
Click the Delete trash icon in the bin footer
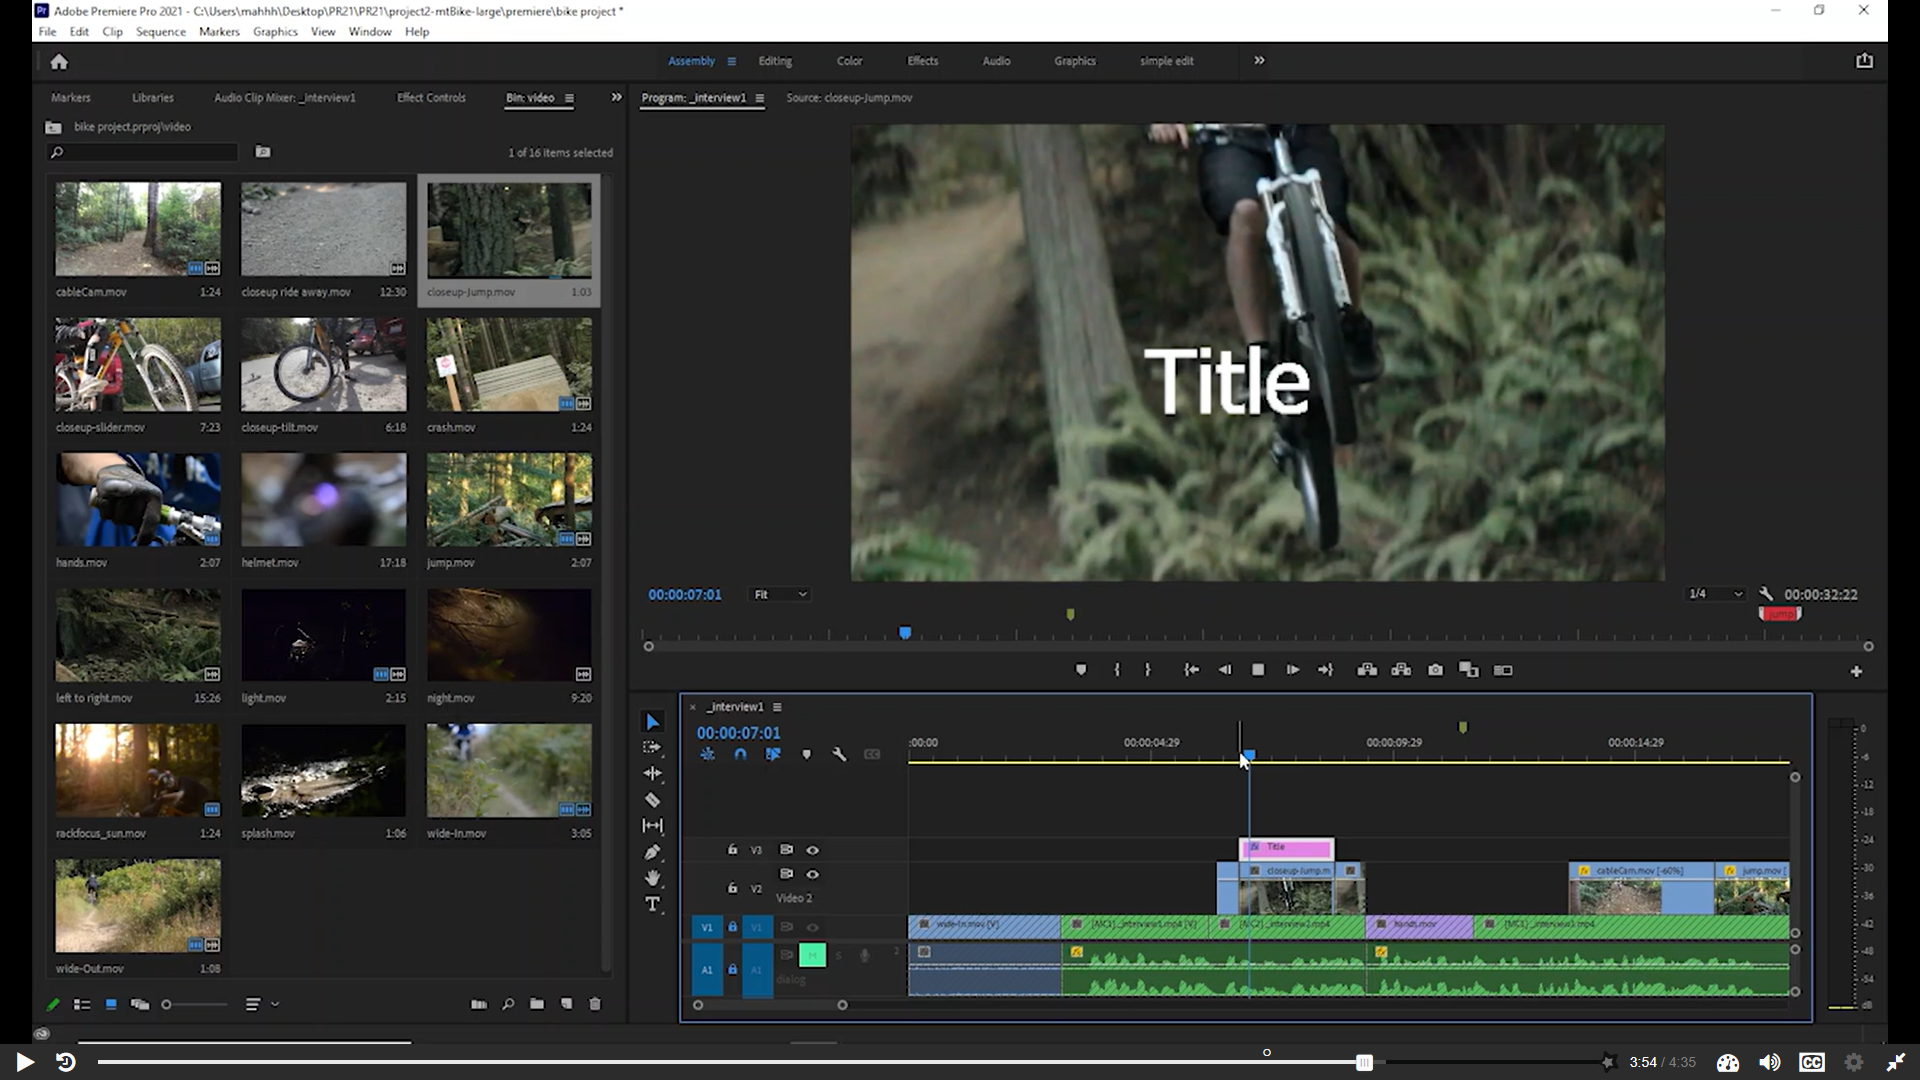pyautogui.click(x=595, y=1004)
